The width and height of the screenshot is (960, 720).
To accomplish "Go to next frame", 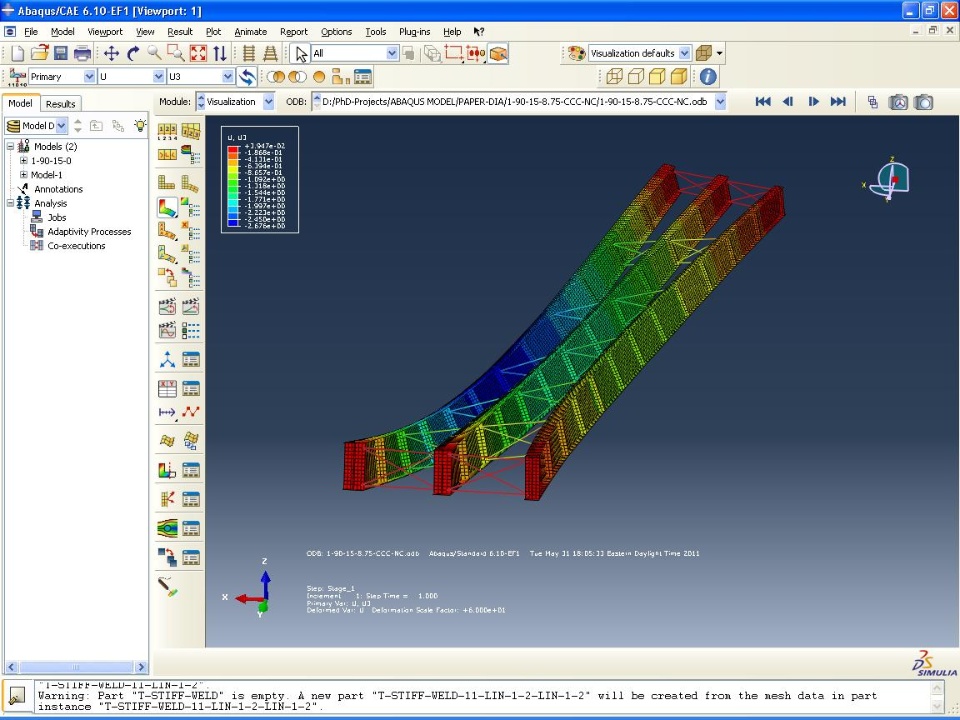I will [813, 102].
